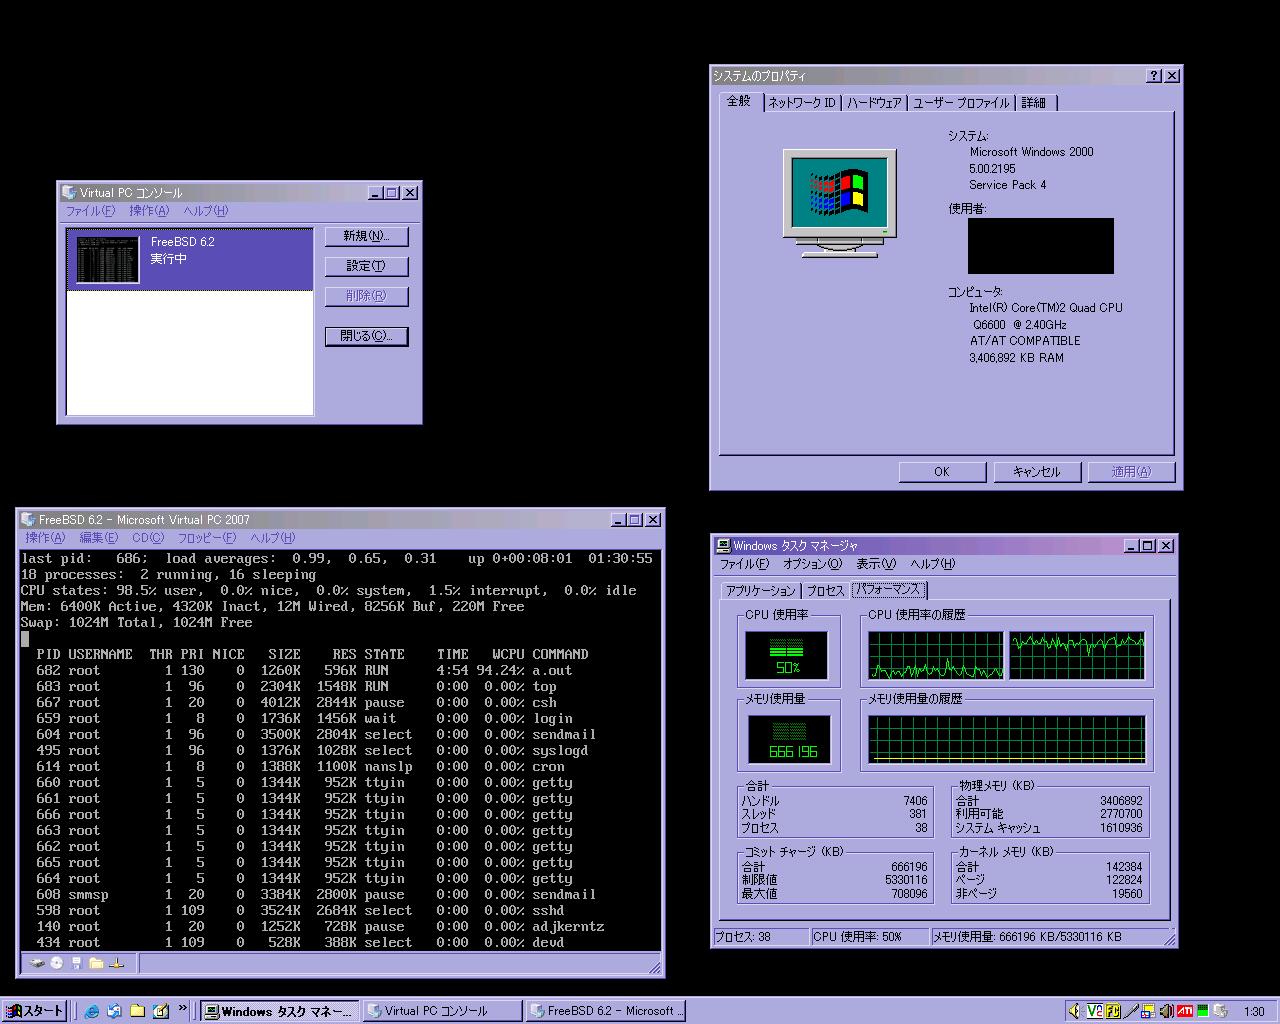Launch Internet Explorer from the quick launch
Image resolution: width=1280 pixels, height=1024 pixels.
[x=92, y=1011]
